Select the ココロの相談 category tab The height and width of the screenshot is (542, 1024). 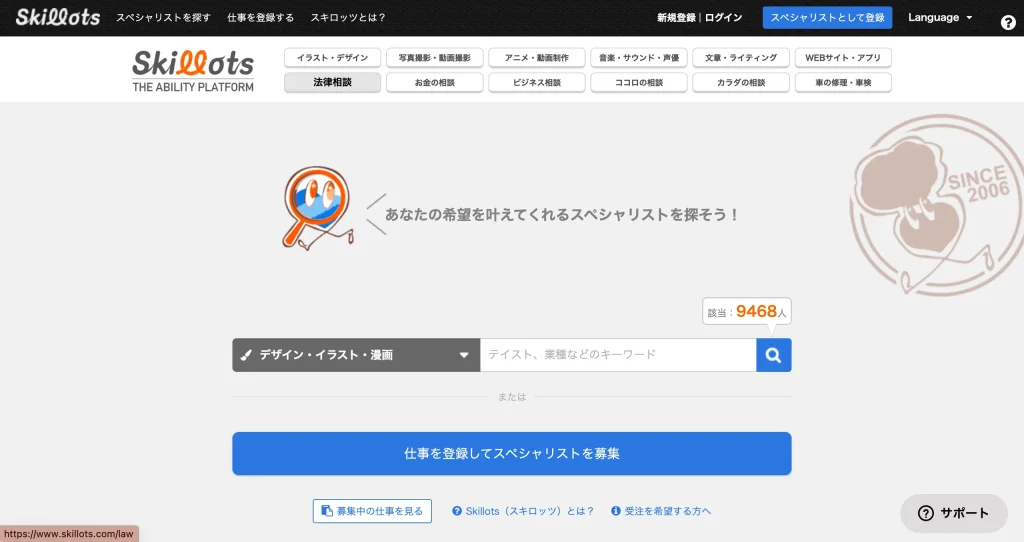point(639,82)
